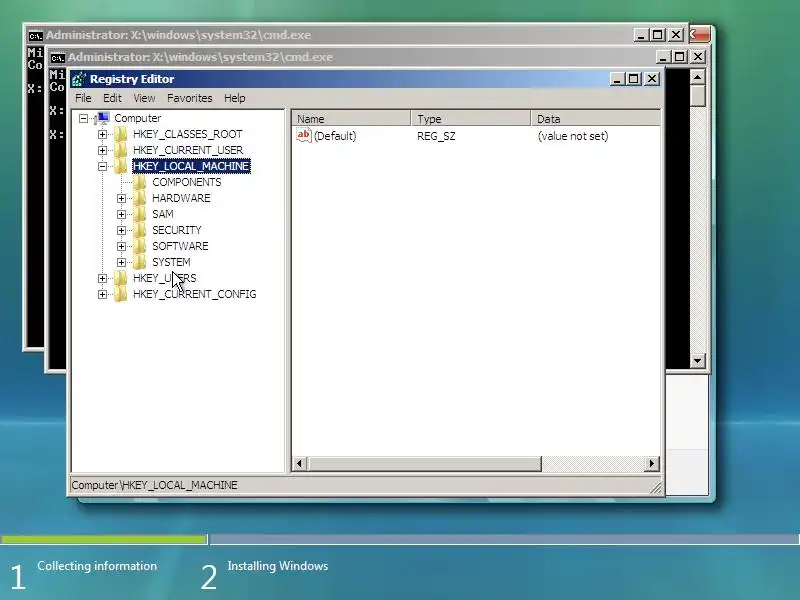This screenshot has height=600, width=800.
Task: Expand the HKEY_CURRENT_CONFIG node
Action: [x=102, y=294]
